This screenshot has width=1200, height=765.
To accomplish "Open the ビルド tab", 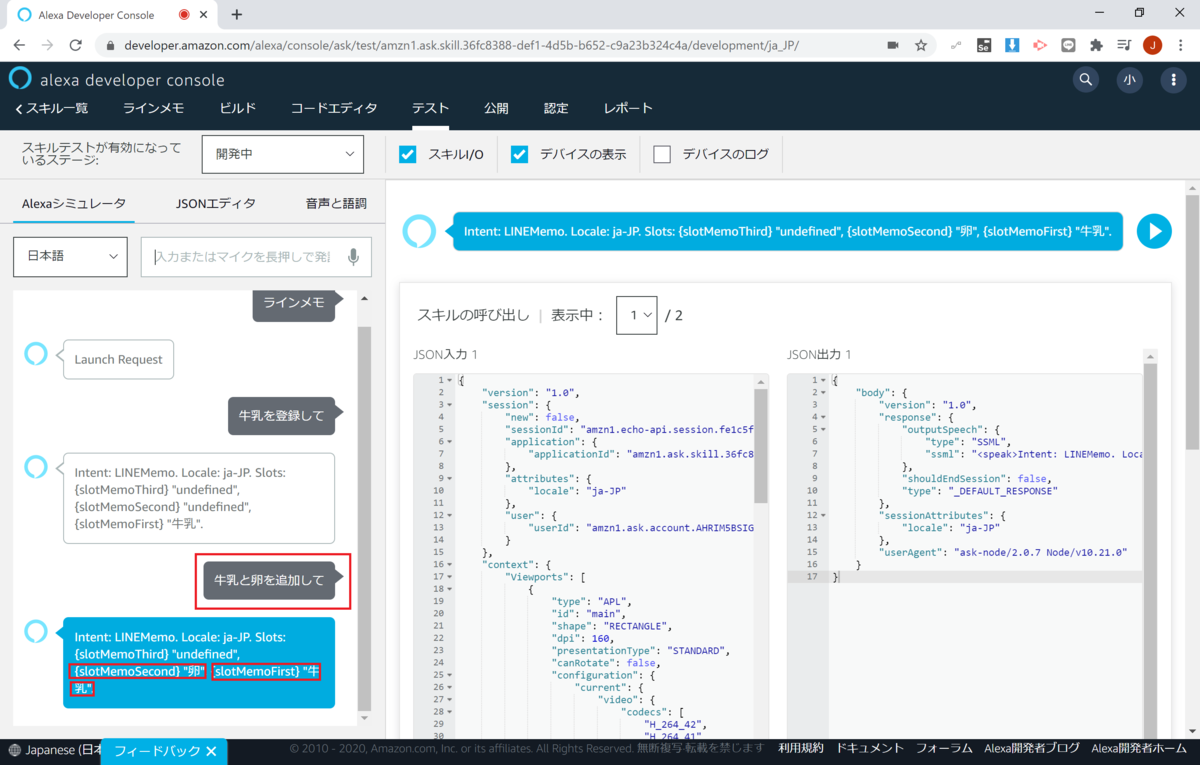I will click(238, 108).
